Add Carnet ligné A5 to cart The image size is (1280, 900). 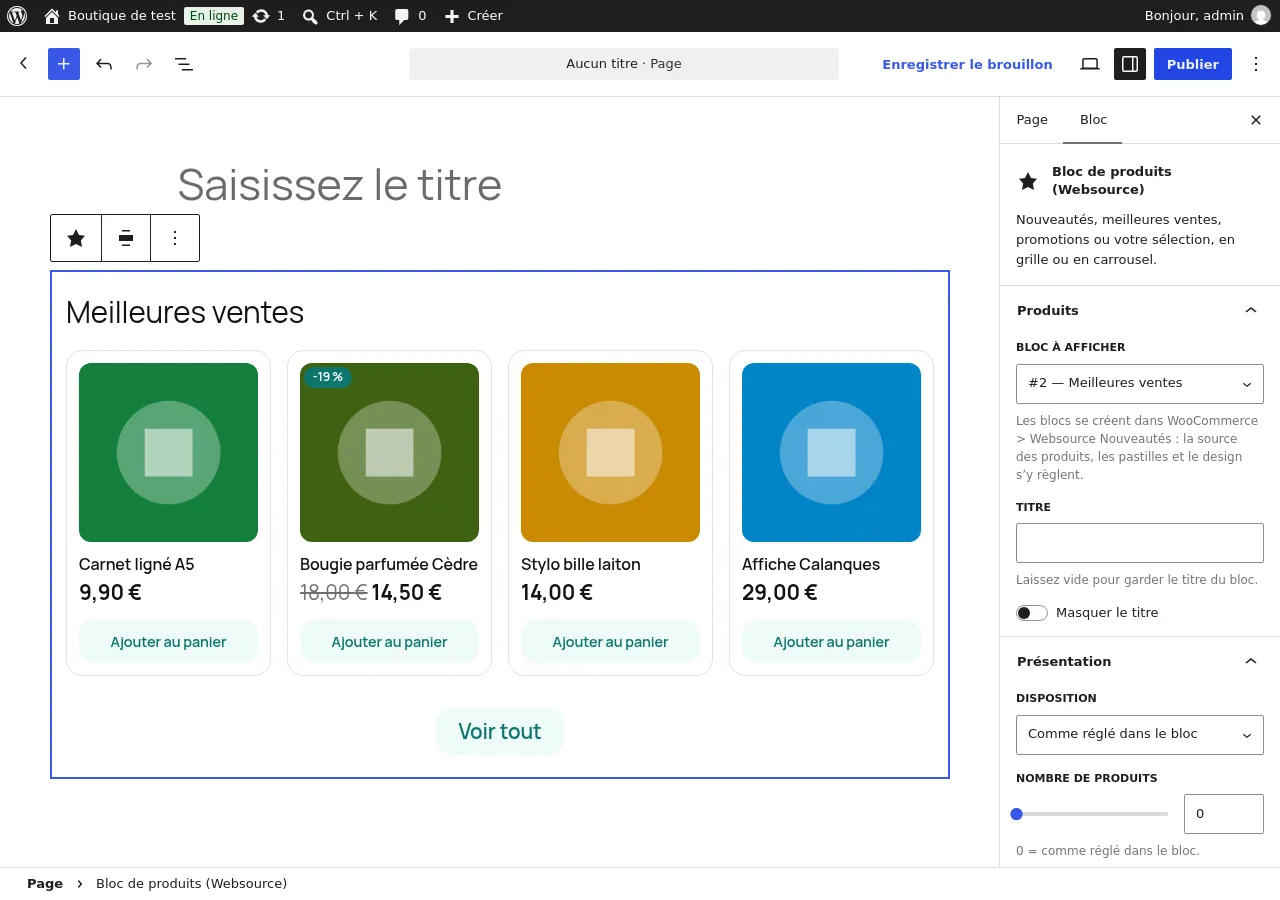click(x=168, y=642)
